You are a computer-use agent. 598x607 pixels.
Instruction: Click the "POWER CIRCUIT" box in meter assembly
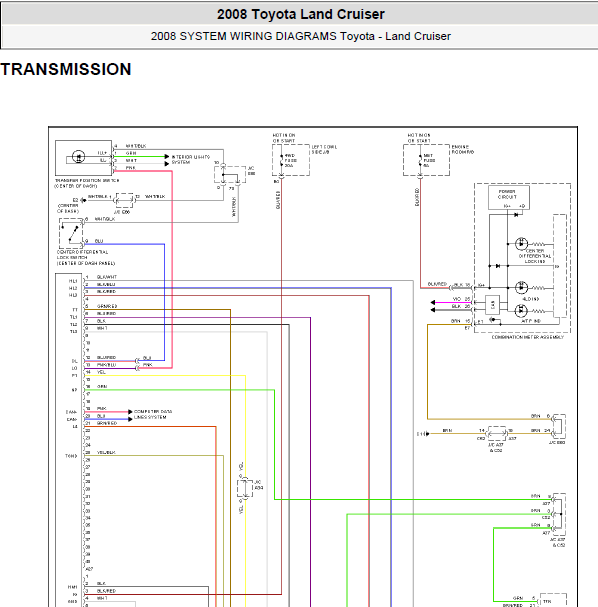509,197
